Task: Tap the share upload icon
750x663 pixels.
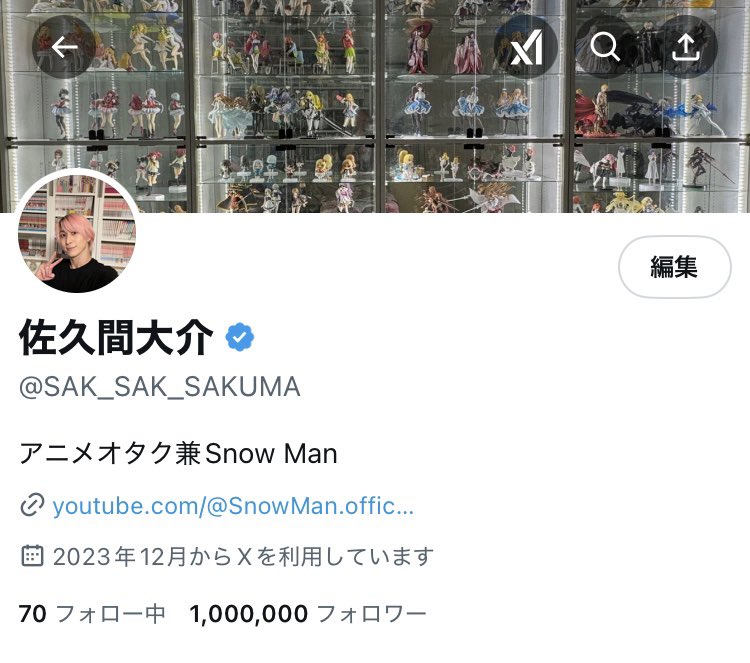Action: [x=686, y=47]
